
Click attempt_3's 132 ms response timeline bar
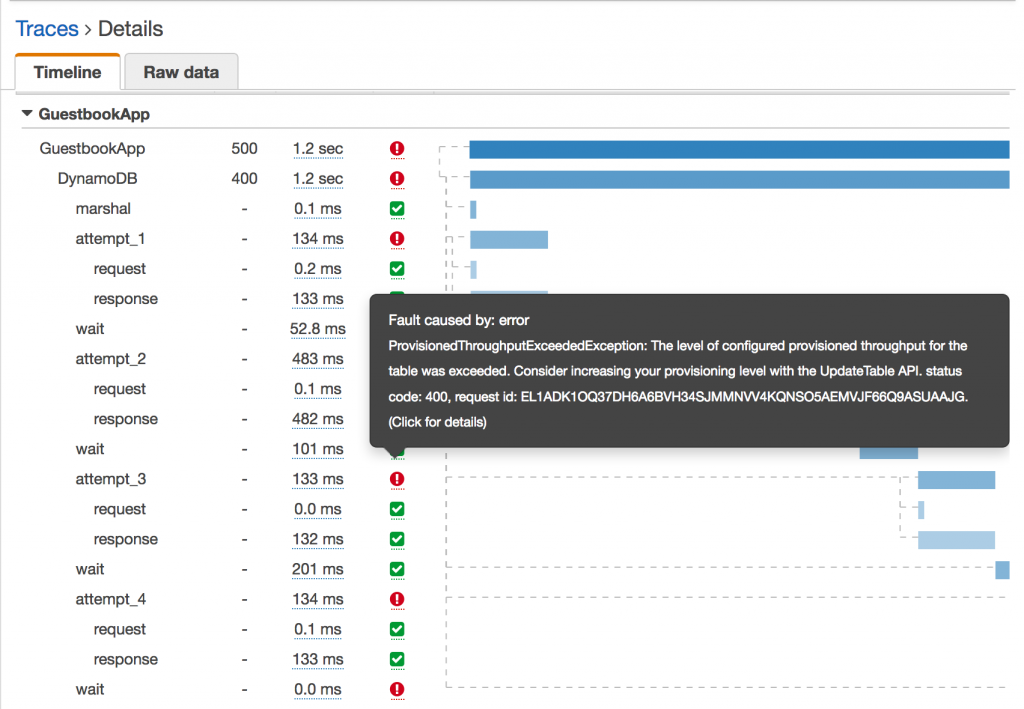coord(956,540)
